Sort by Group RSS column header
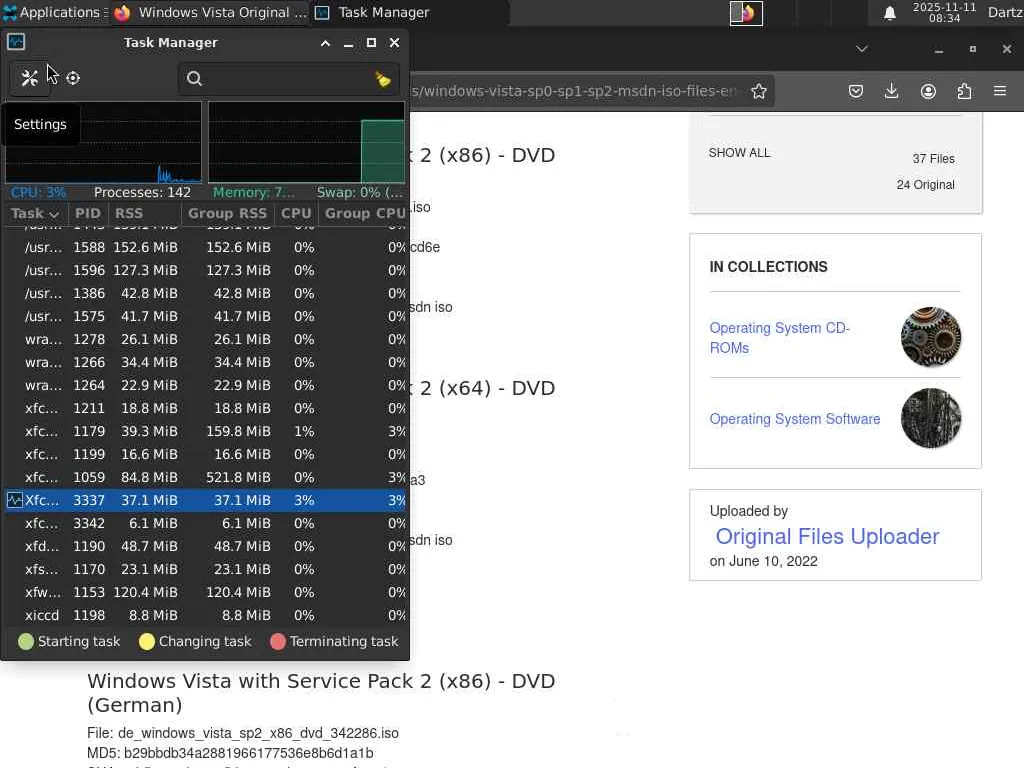This screenshot has height=768, width=1024. [x=227, y=214]
